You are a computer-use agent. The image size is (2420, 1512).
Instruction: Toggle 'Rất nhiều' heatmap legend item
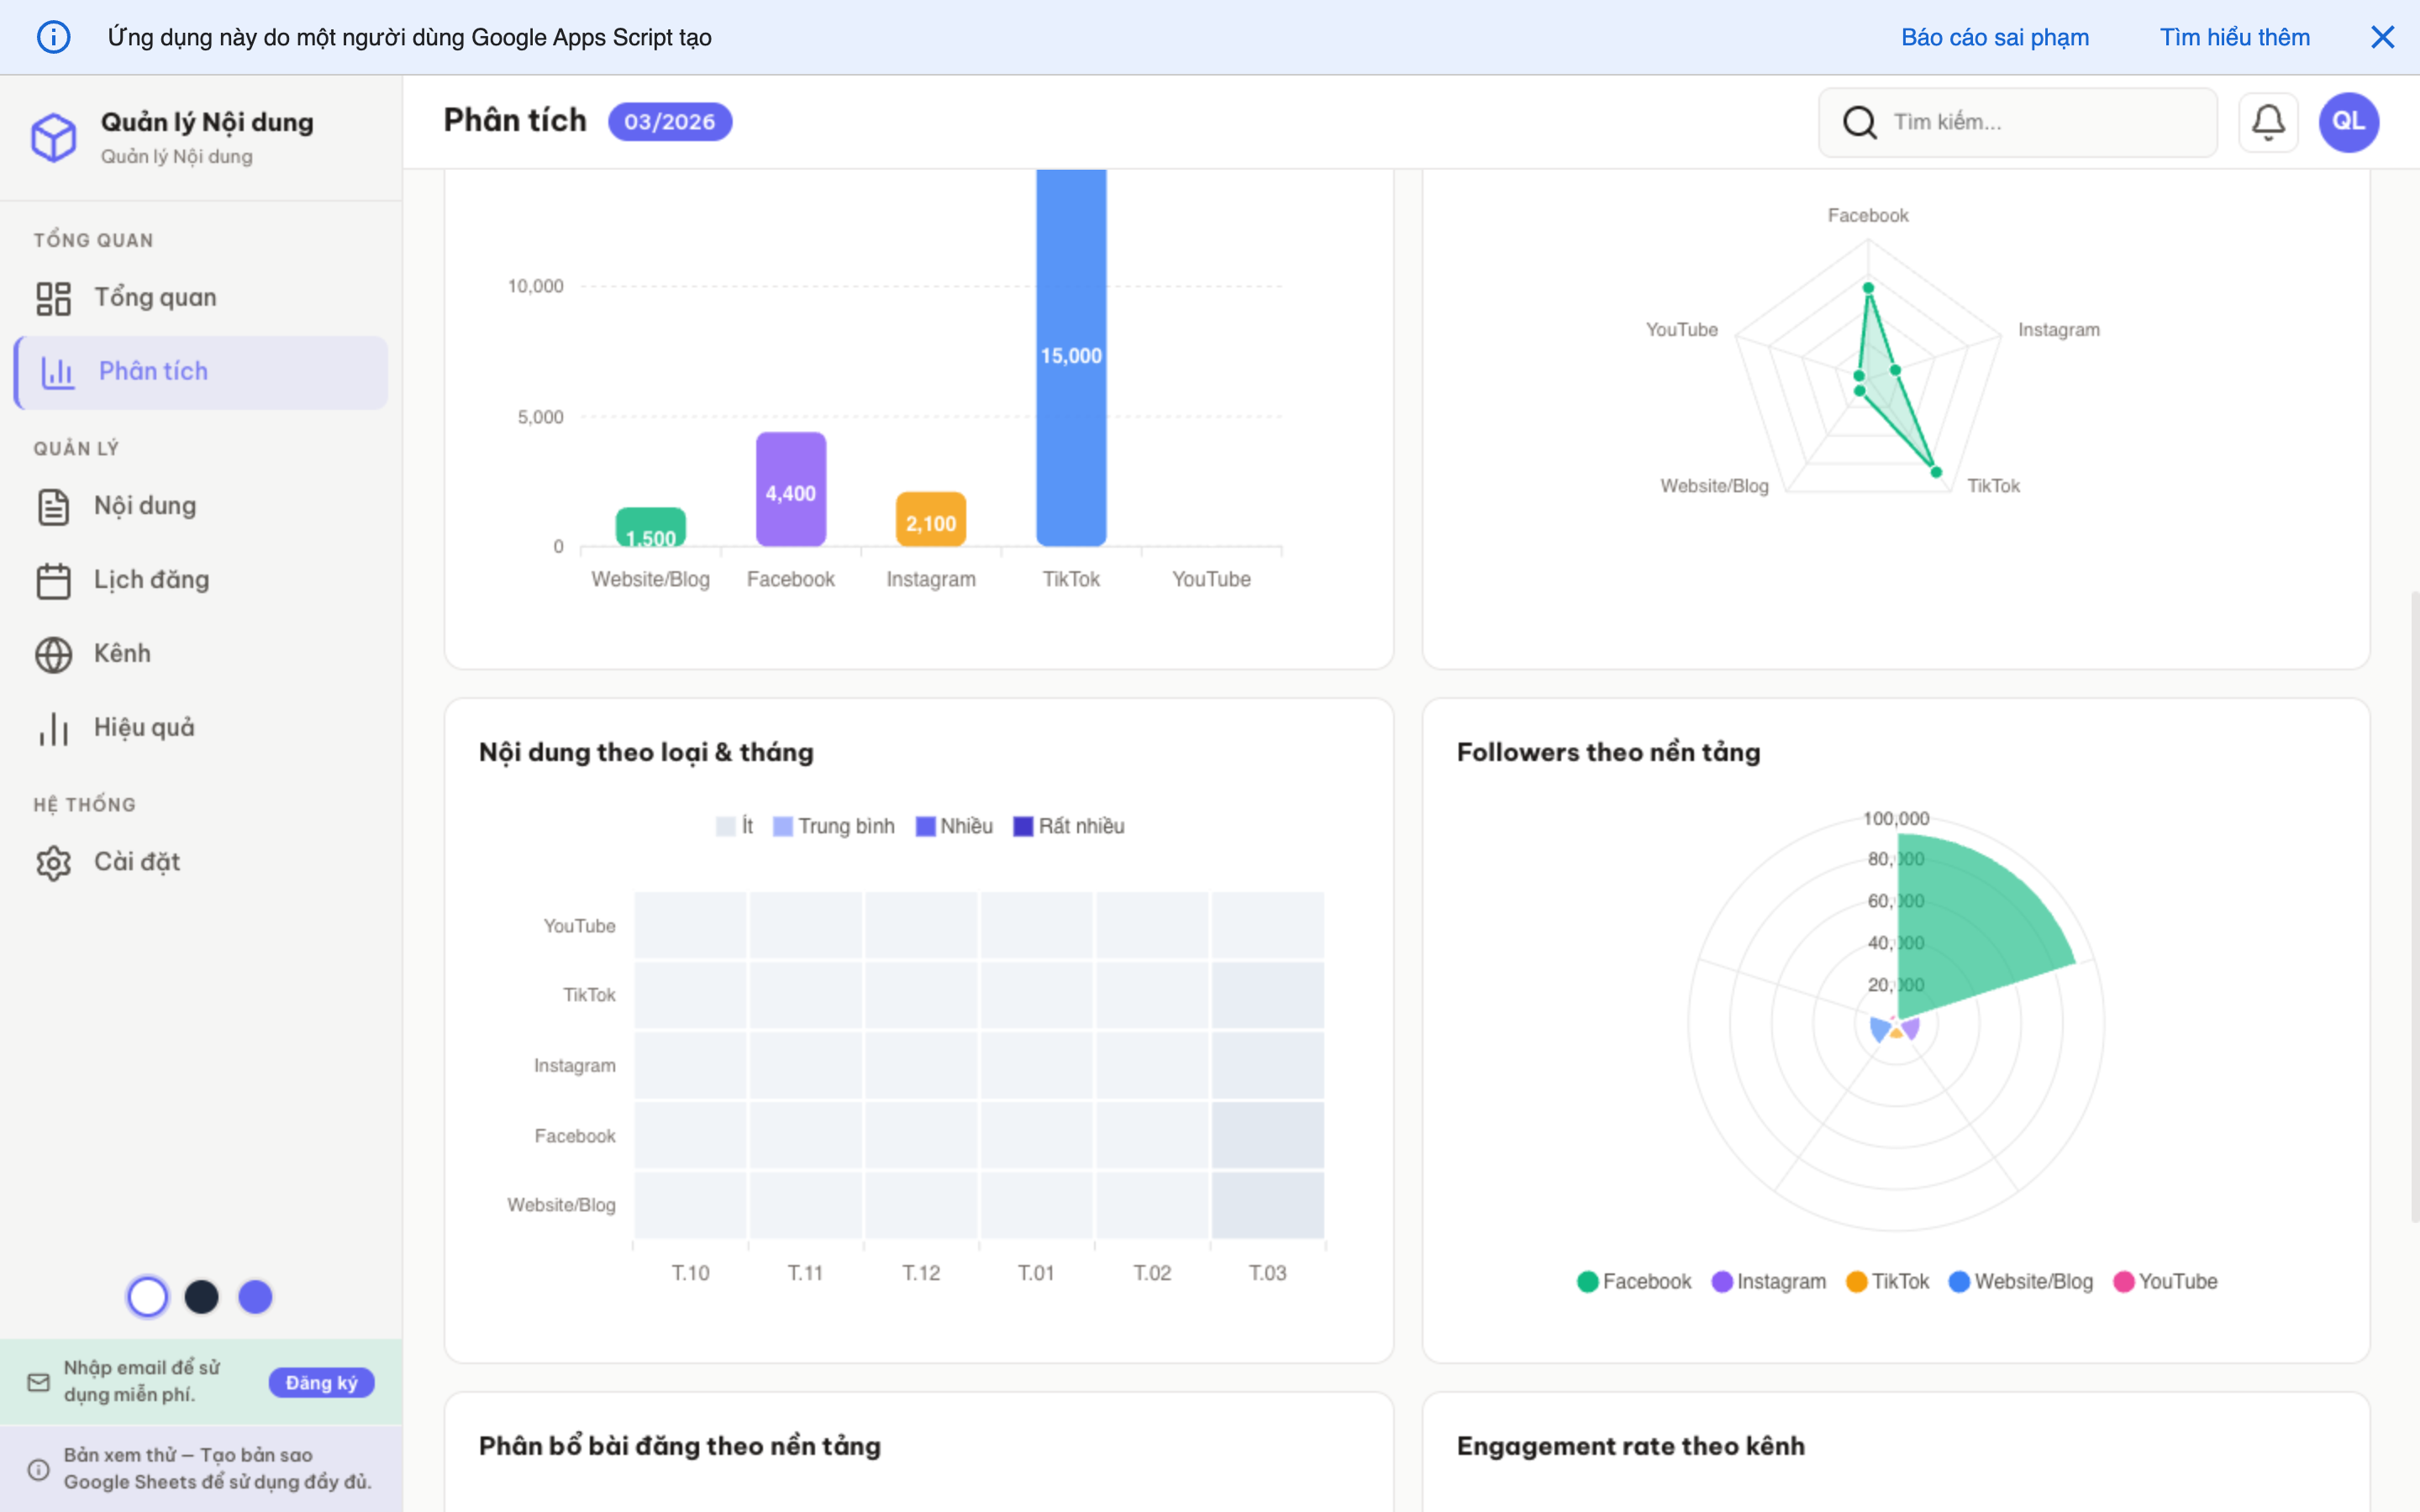coord(1068,826)
